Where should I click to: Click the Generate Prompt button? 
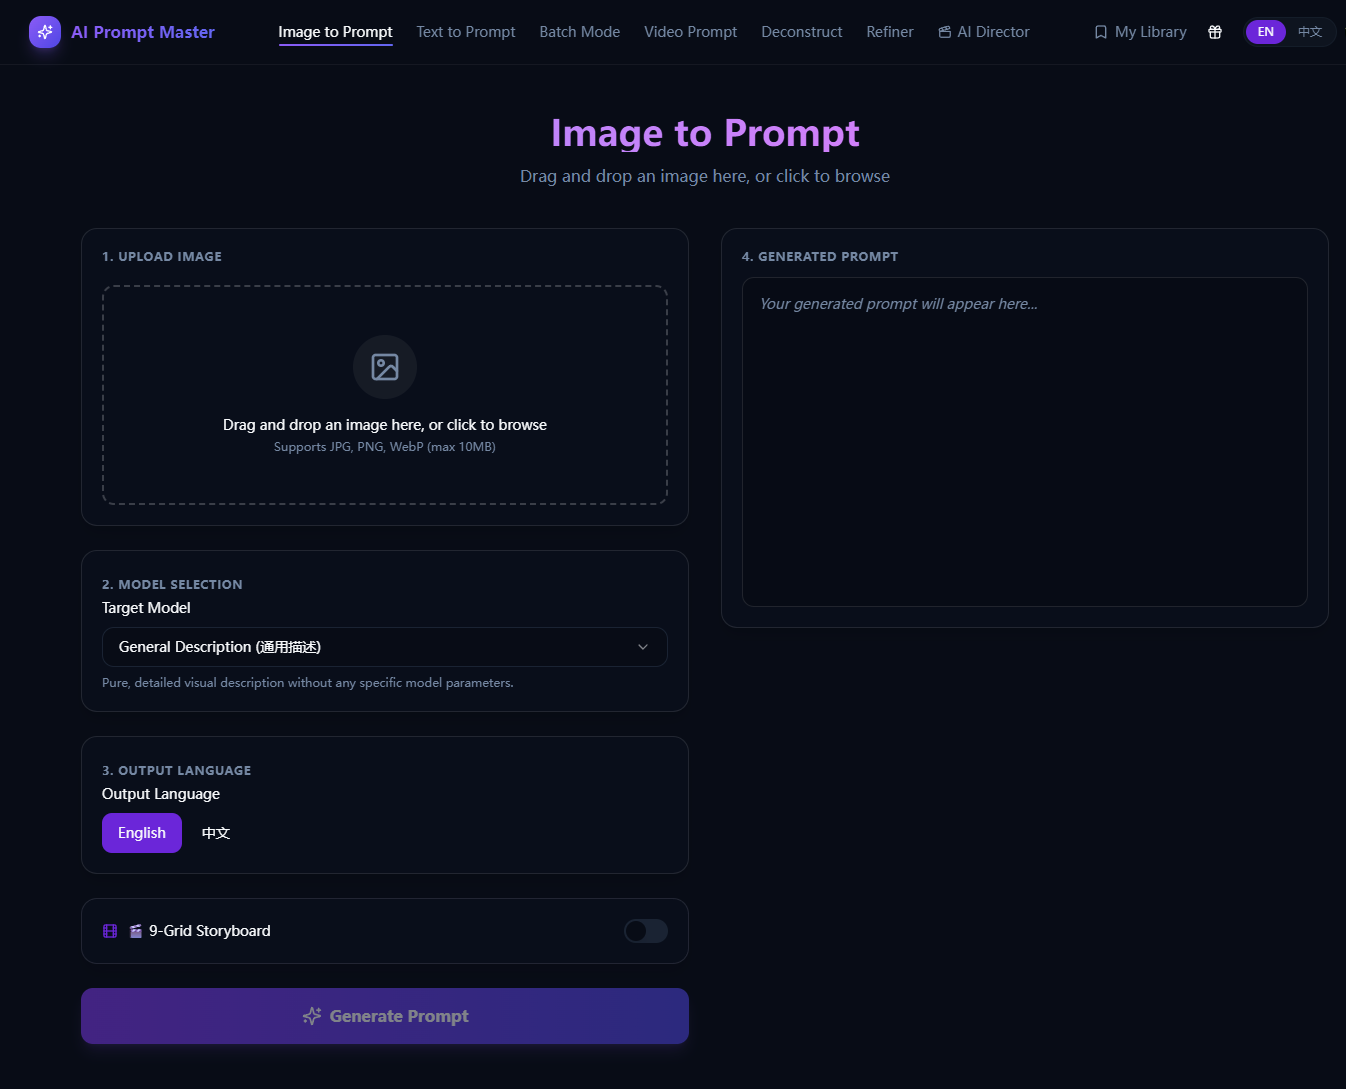(x=384, y=1015)
